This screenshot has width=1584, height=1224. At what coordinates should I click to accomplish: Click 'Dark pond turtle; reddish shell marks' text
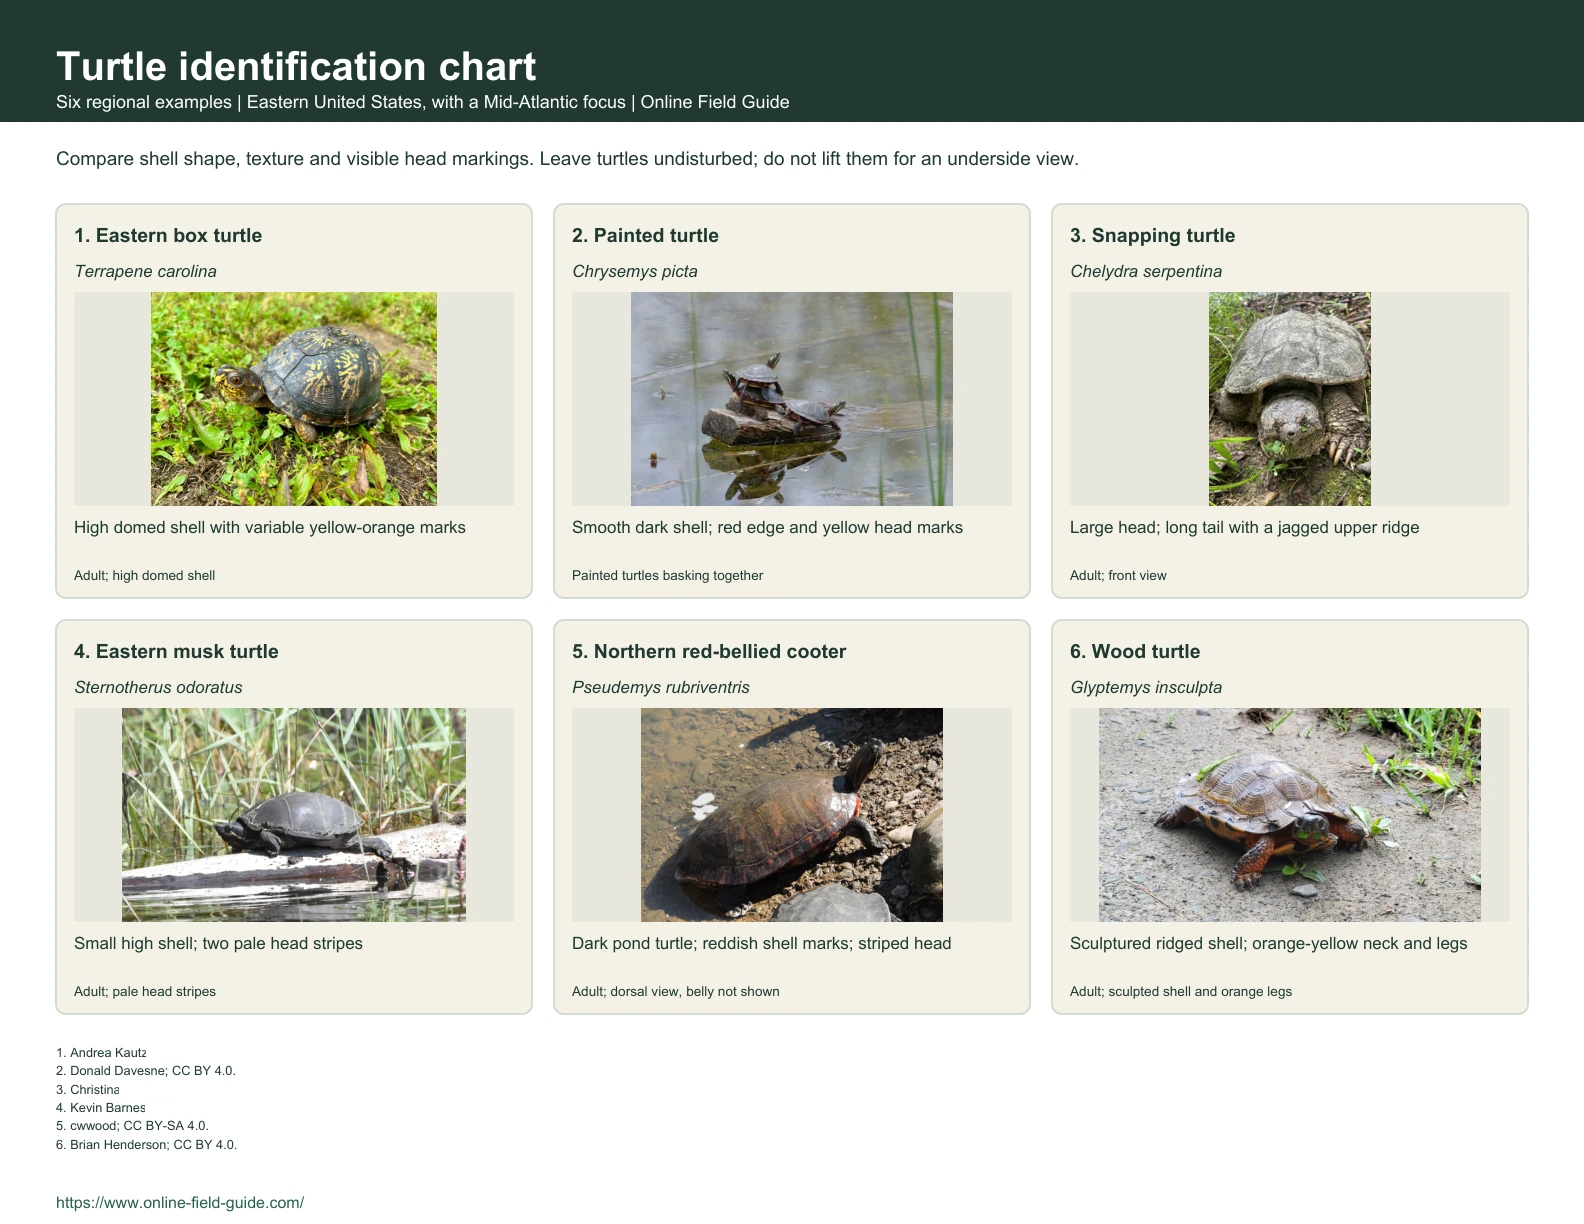[761, 943]
